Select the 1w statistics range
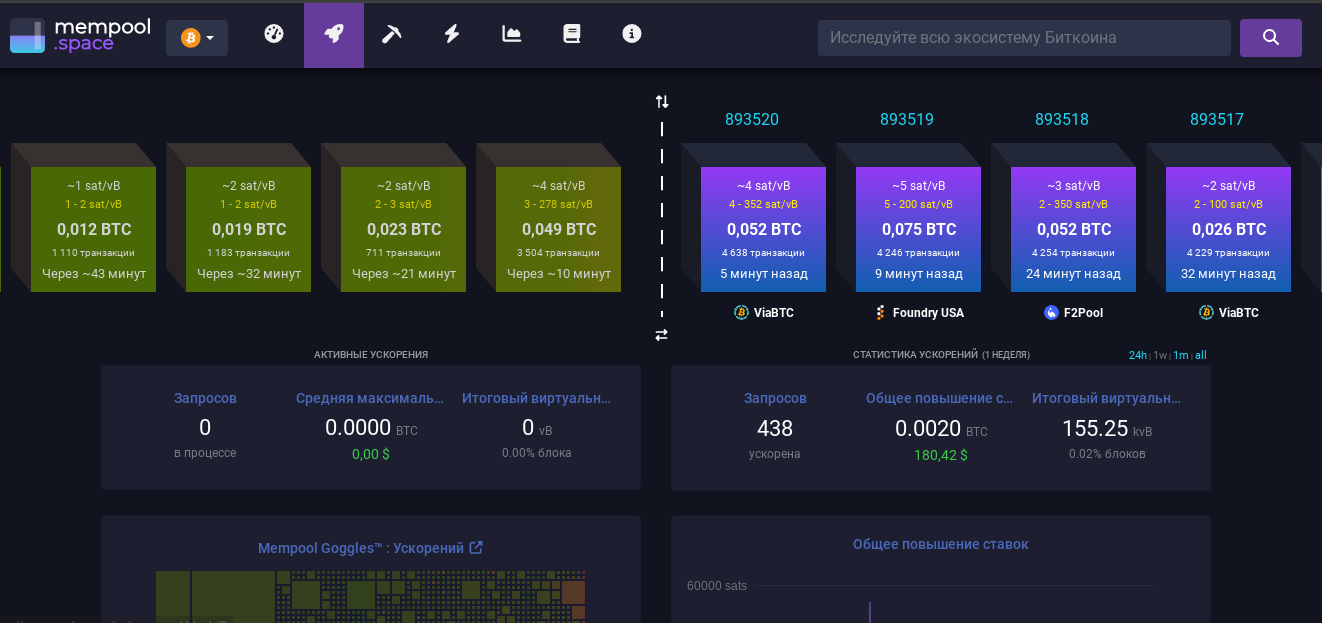The width and height of the screenshot is (1322, 623). 1160,355
